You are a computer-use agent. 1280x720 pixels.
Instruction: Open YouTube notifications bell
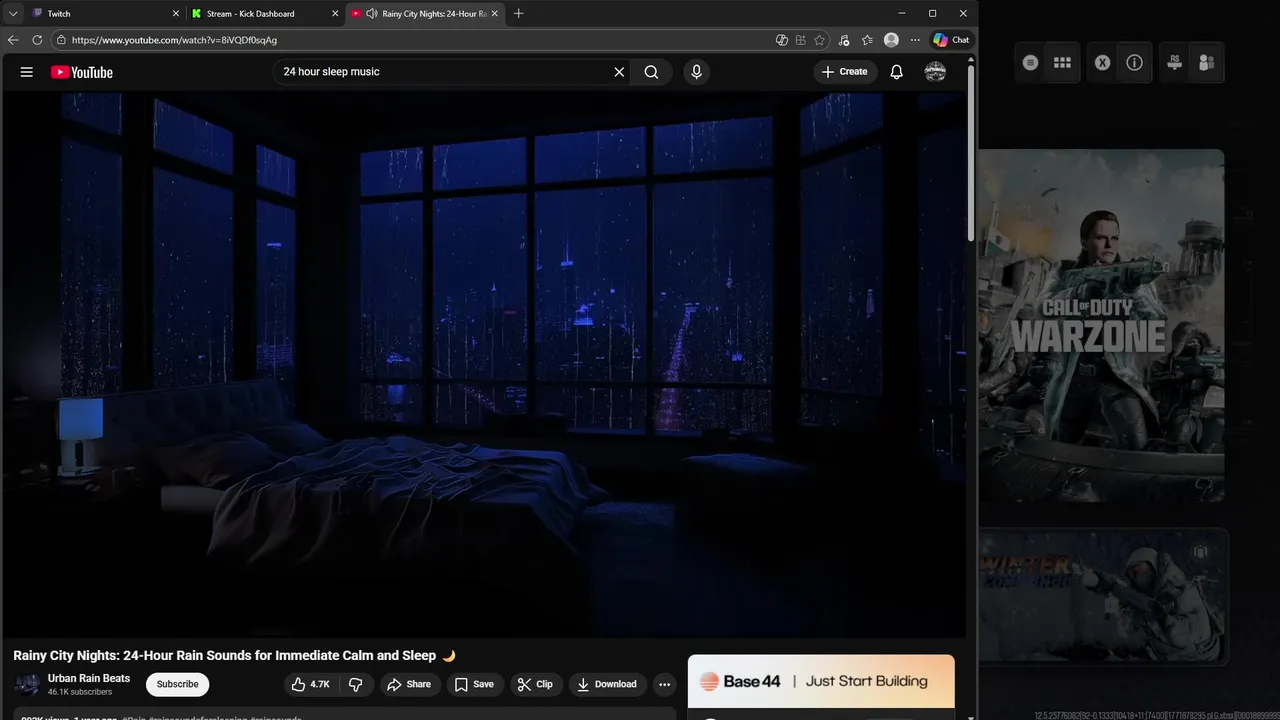[897, 72]
